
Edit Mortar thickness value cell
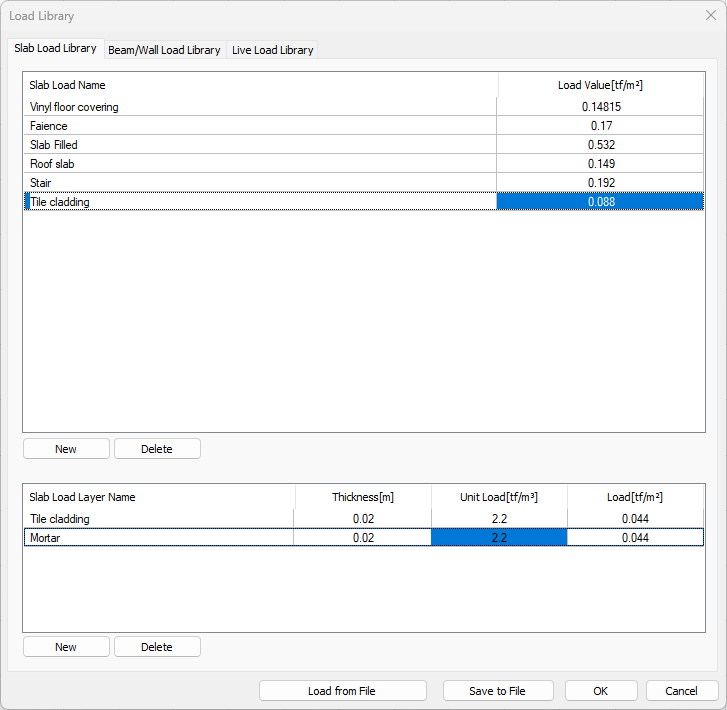(362, 538)
